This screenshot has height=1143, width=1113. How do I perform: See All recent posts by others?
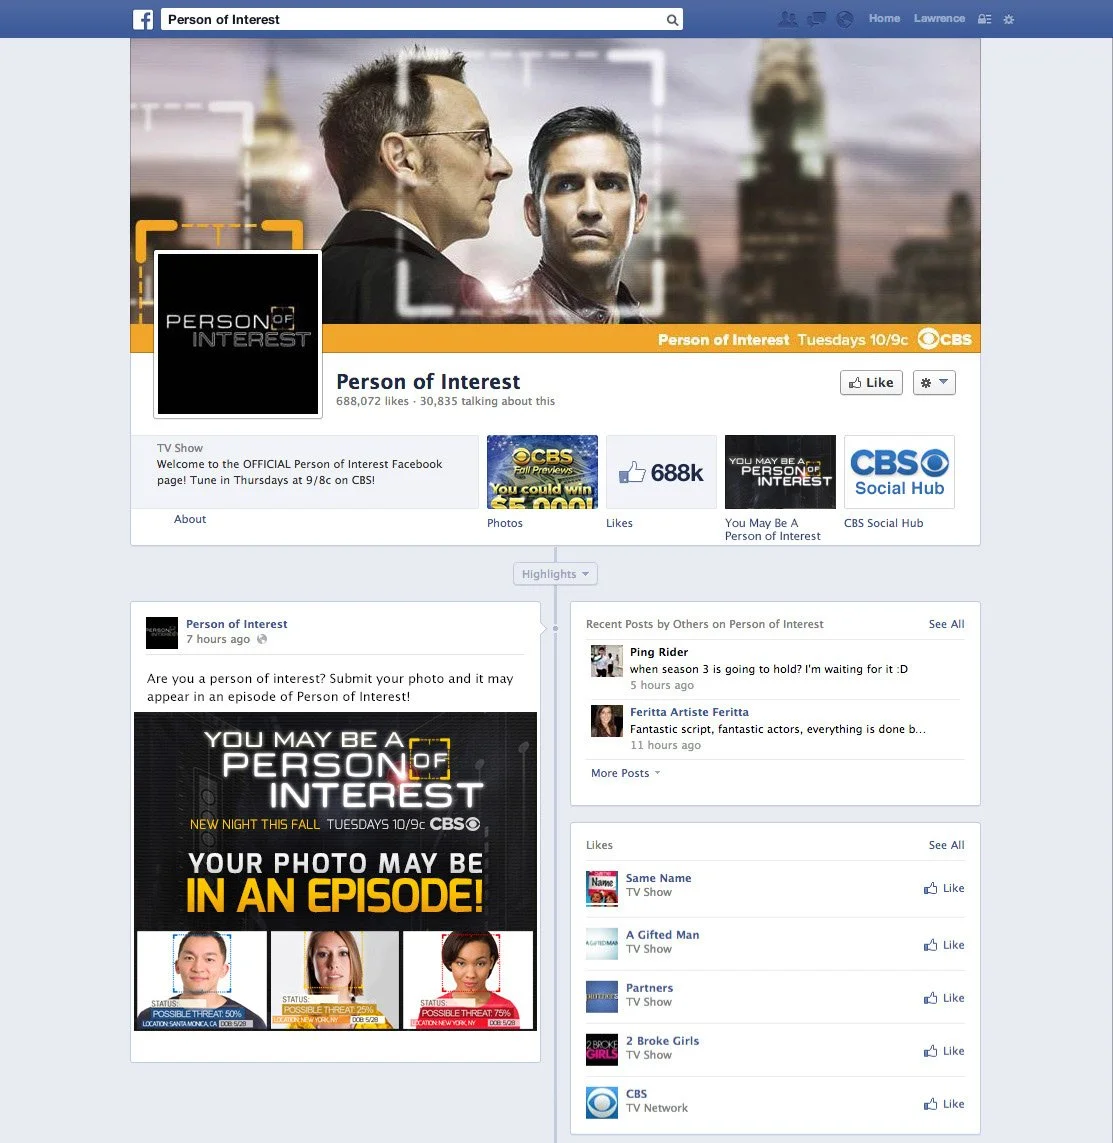pos(946,624)
